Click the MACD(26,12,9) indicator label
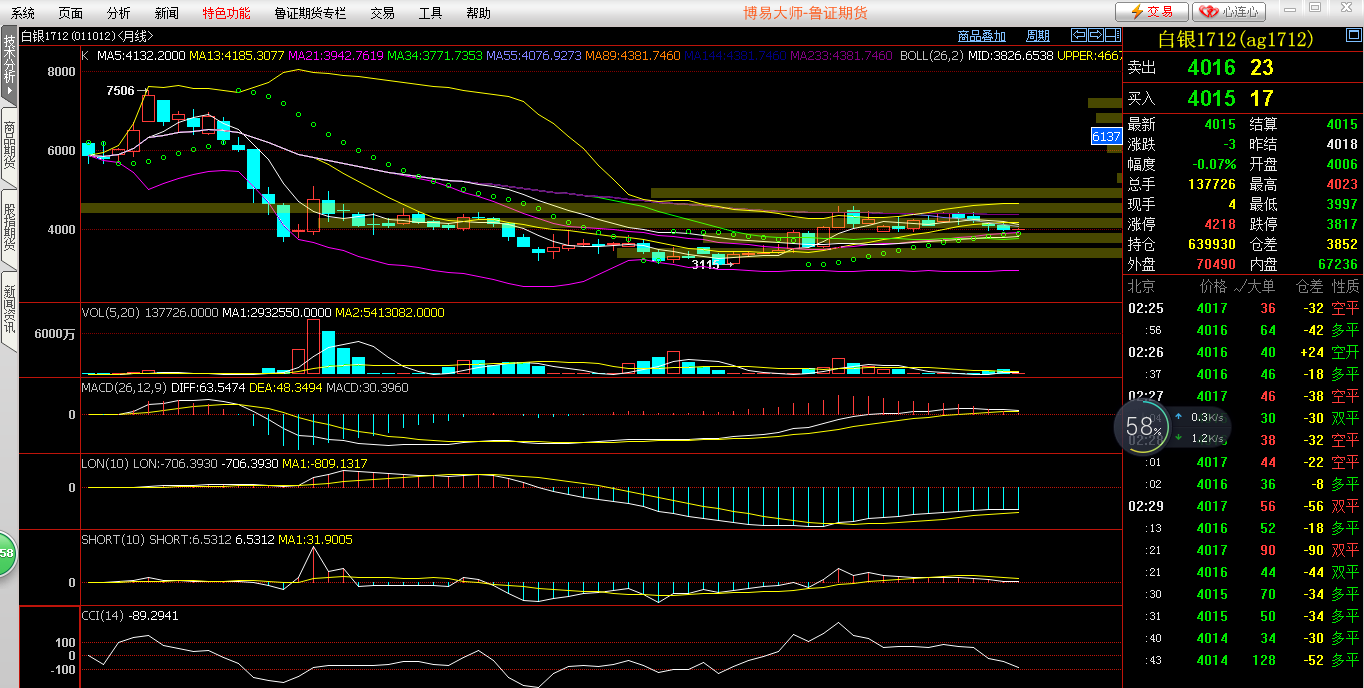Screen dimensions: 1364x688 point(124,388)
